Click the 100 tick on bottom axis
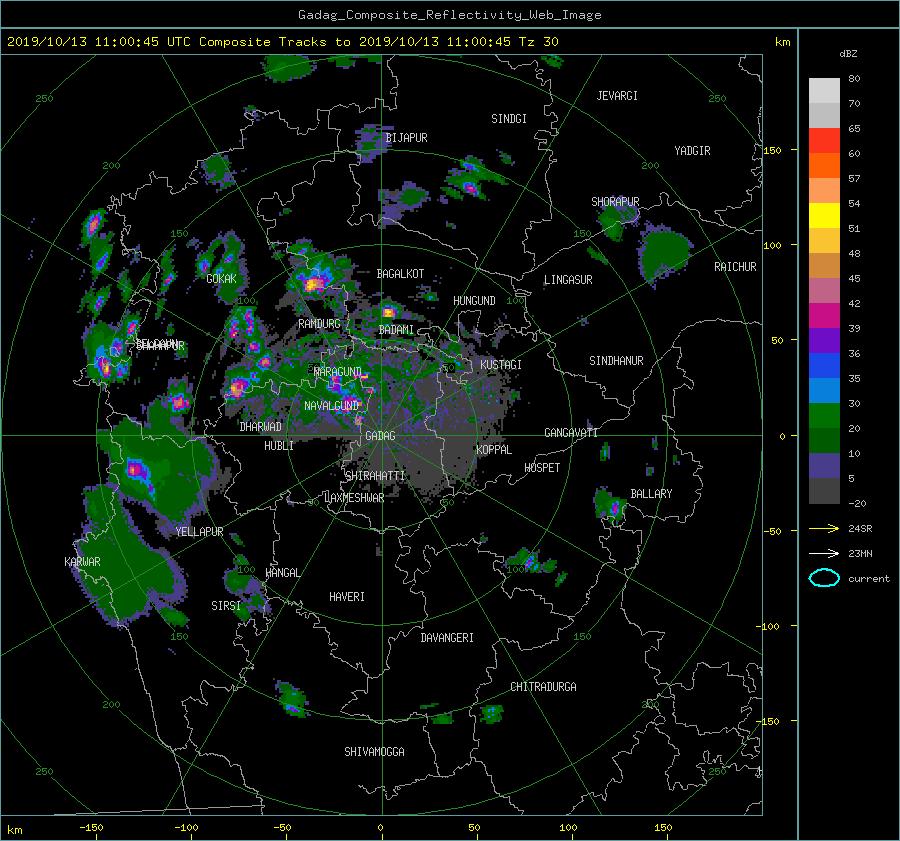The image size is (900, 841). (568, 827)
